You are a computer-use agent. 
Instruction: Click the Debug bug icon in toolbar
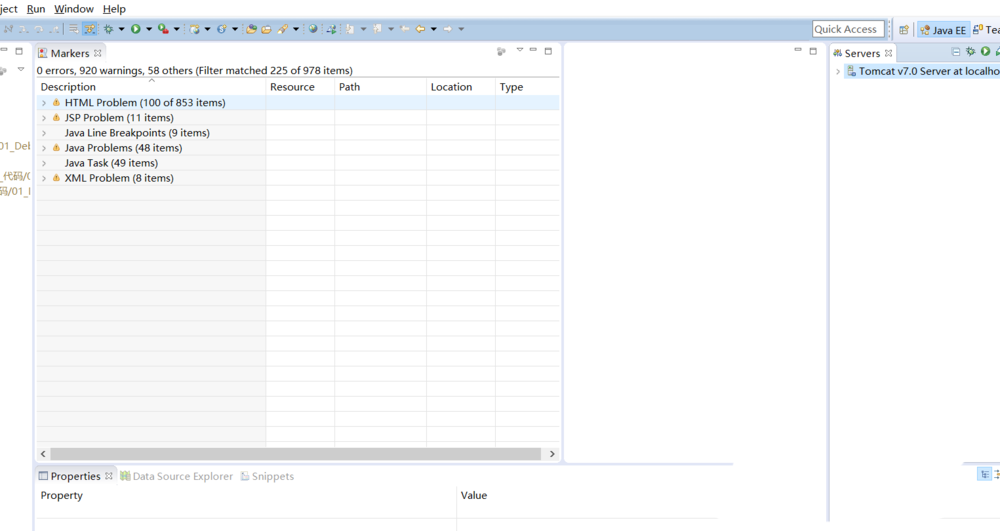point(108,29)
